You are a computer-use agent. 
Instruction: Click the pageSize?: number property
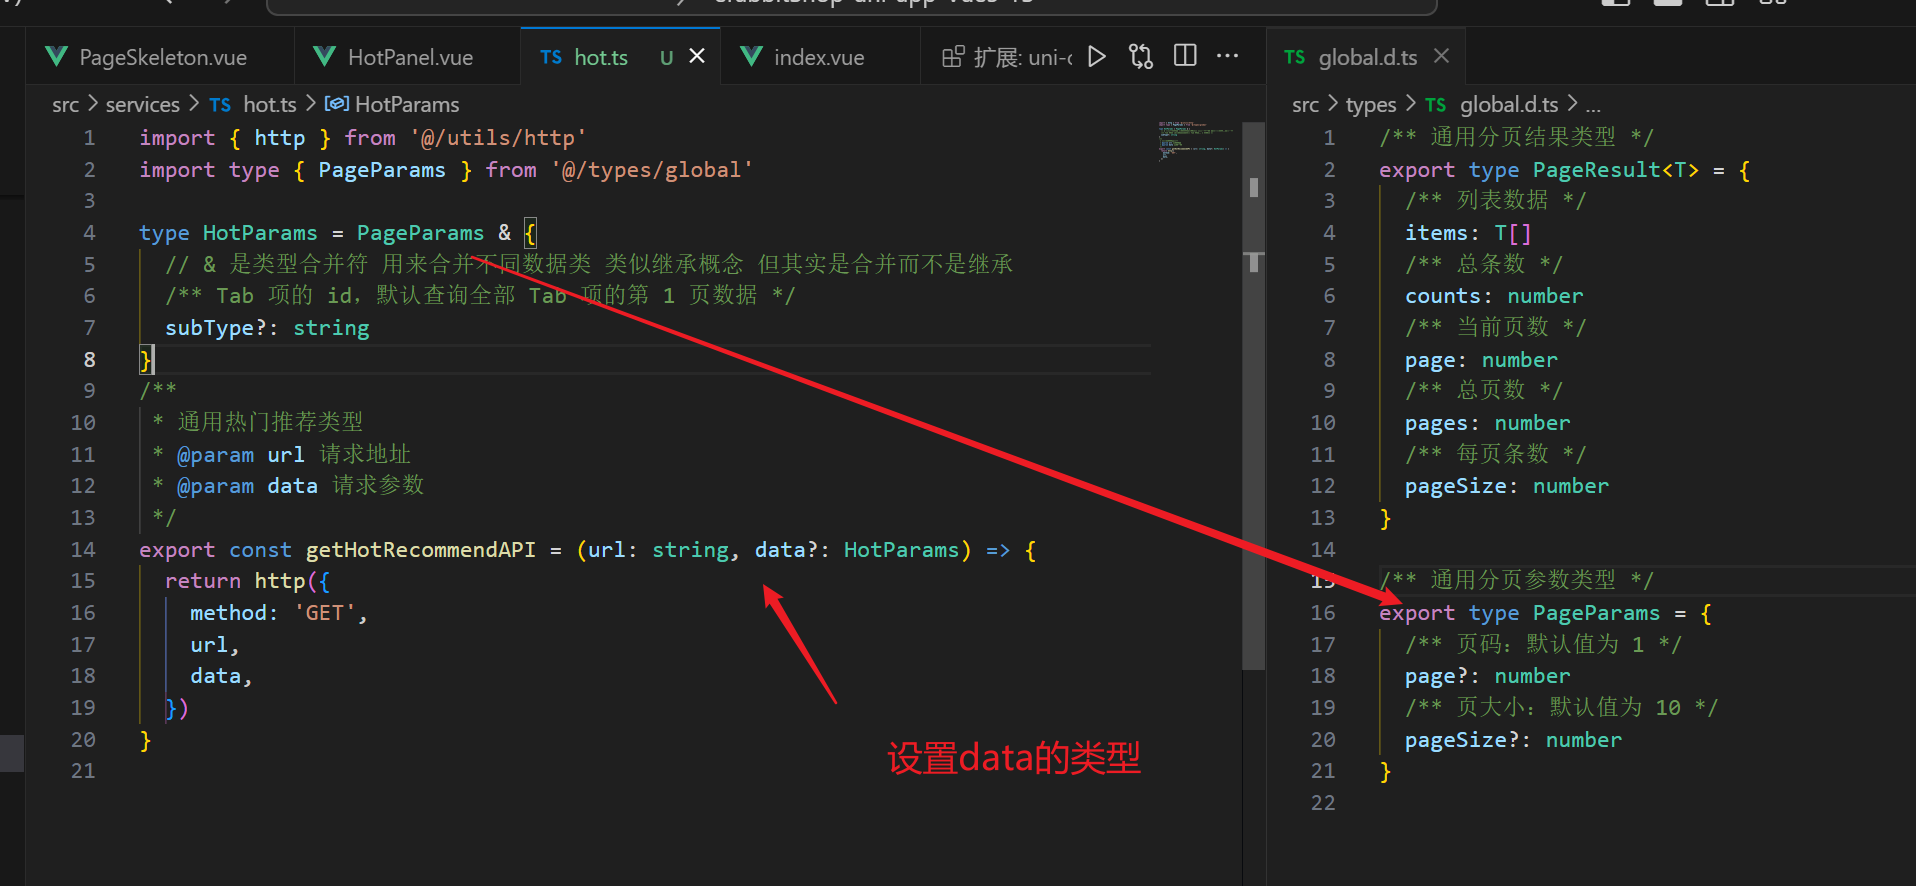(x=1513, y=740)
